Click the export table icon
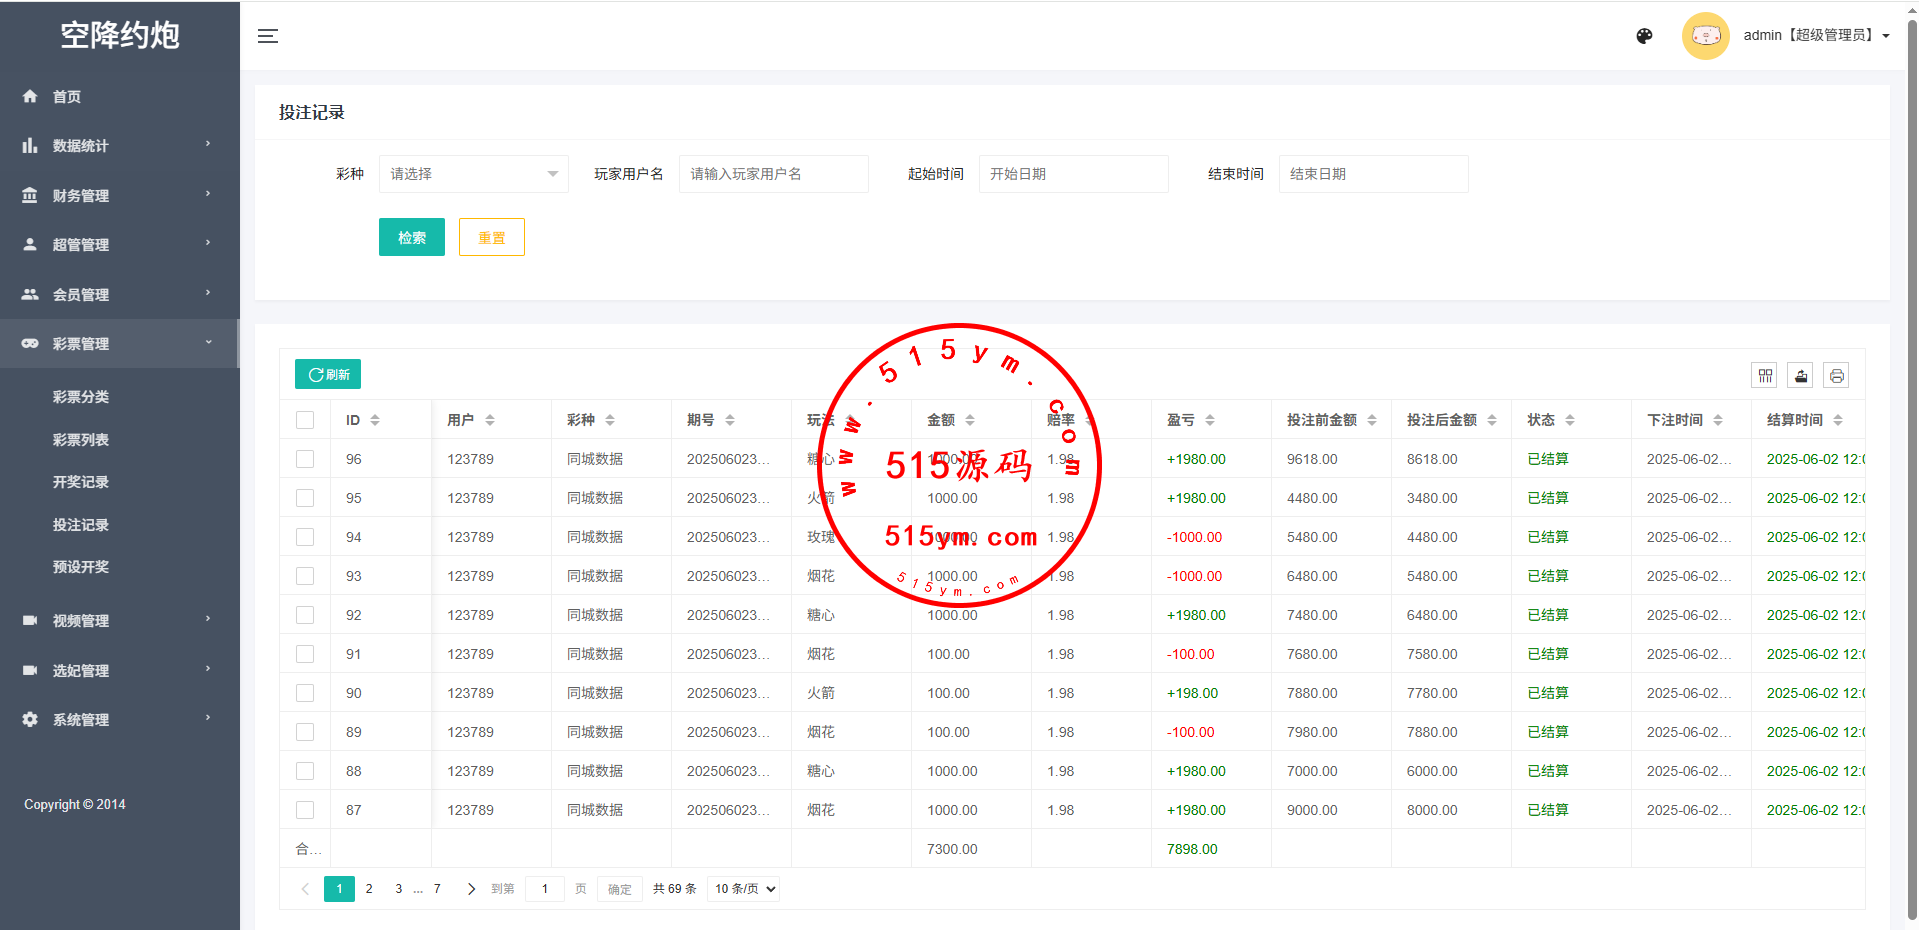1919x930 pixels. click(x=1801, y=376)
